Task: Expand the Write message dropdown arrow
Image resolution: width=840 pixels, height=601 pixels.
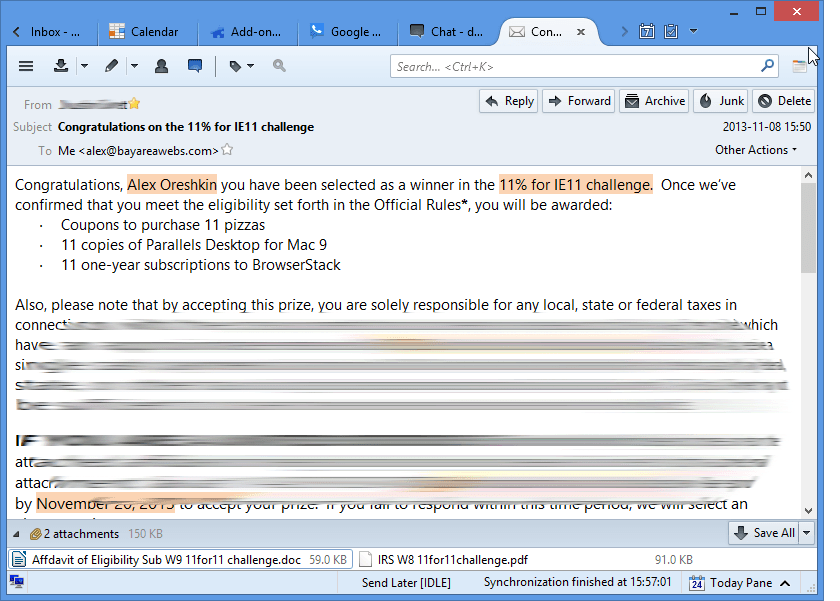Action: 134,66
